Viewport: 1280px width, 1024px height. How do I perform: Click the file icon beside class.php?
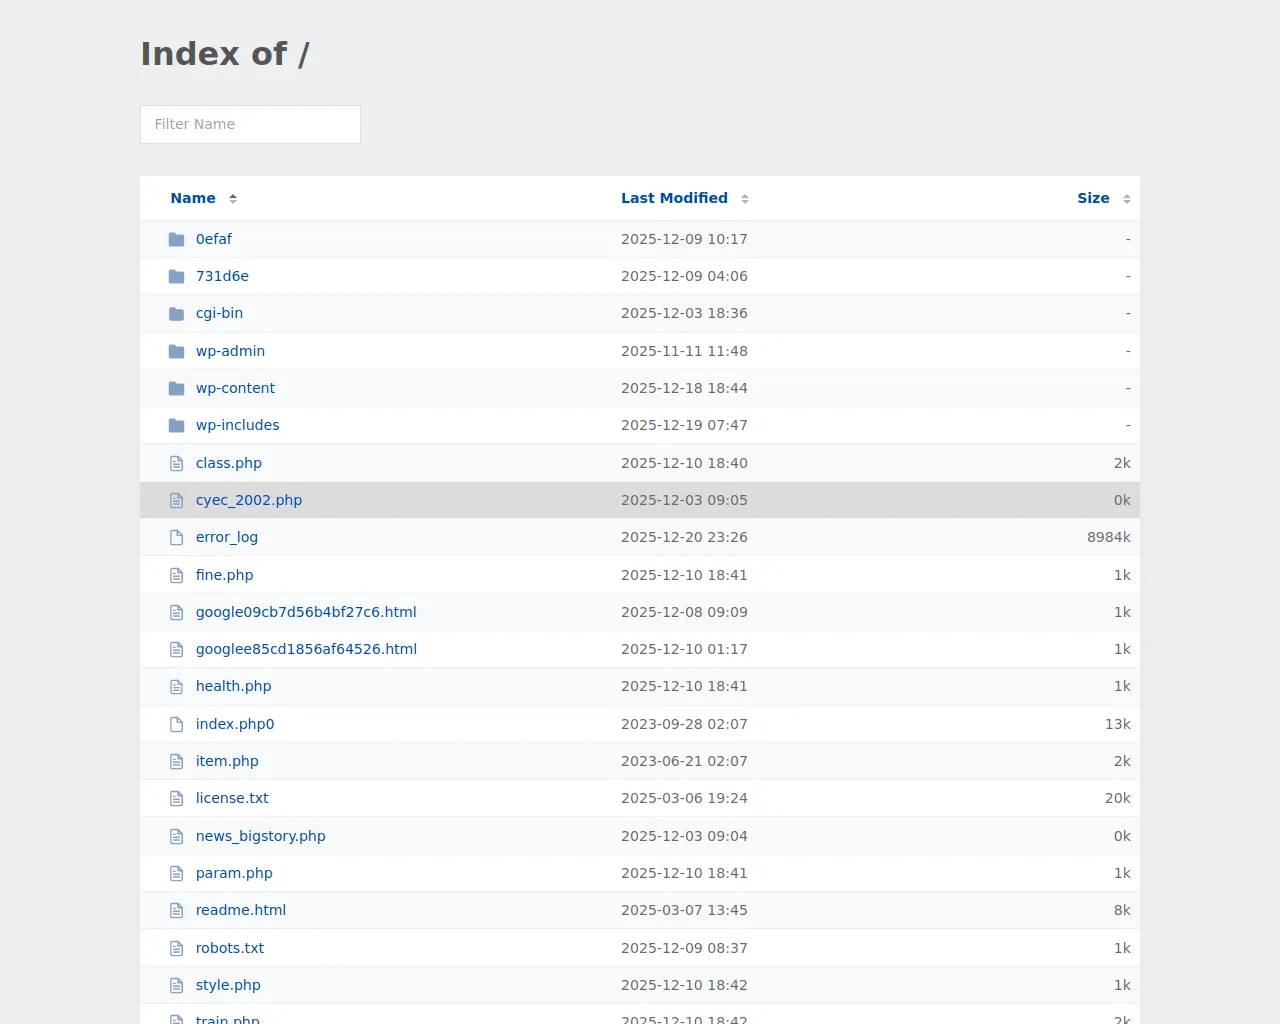(x=177, y=463)
